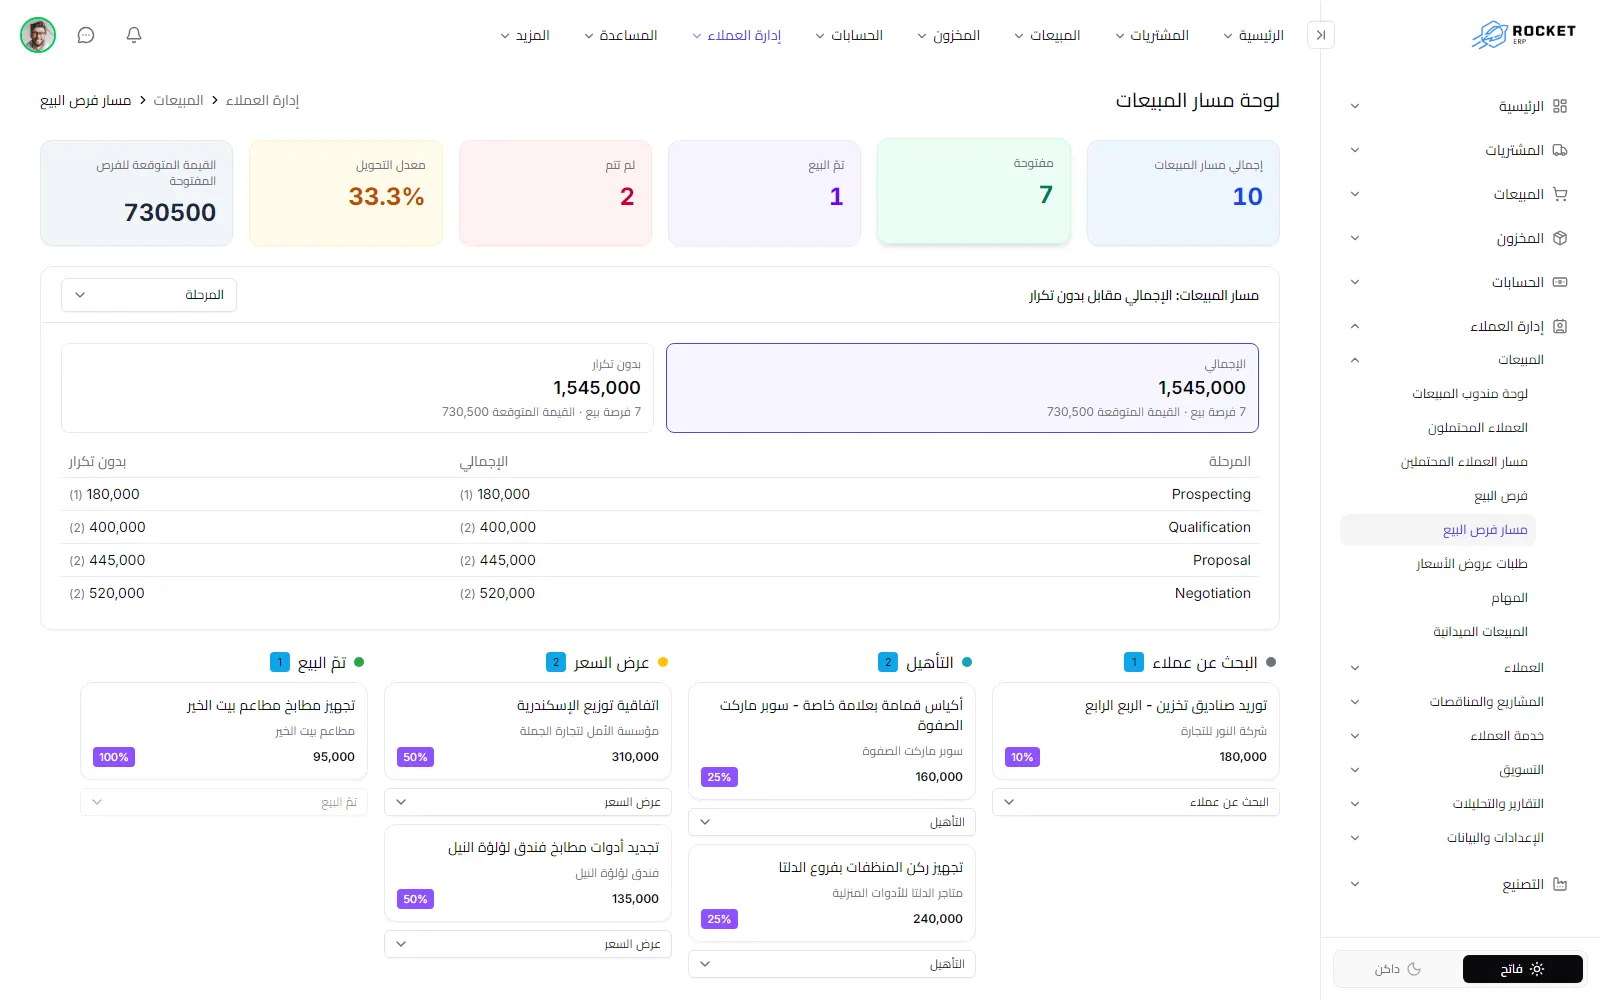Open the المرحلة filter dropdown
Image resolution: width=1600 pixels, height=1000 pixels.
pyautogui.click(x=149, y=295)
